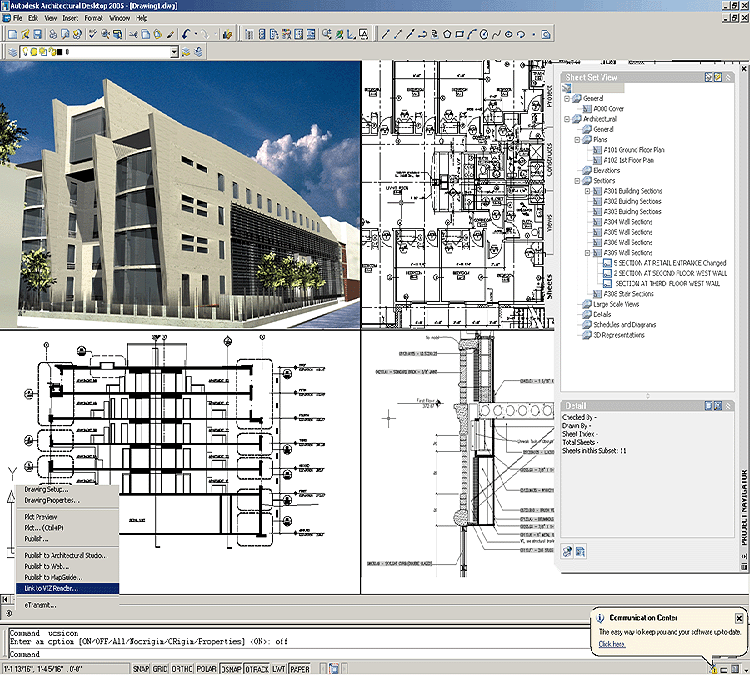Viewport: 750px width, 675px height.
Task: Collapse the Plans subset
Action: click(x=577, y=140)
